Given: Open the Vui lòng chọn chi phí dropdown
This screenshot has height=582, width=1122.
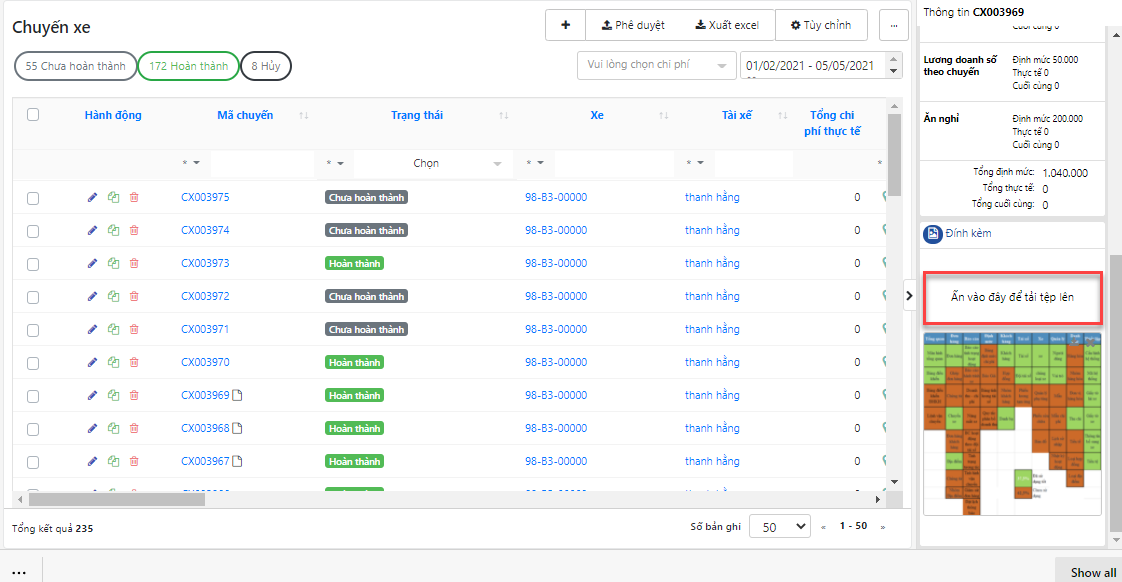Looking at the screenshot, I should click(x=656, y=66).
